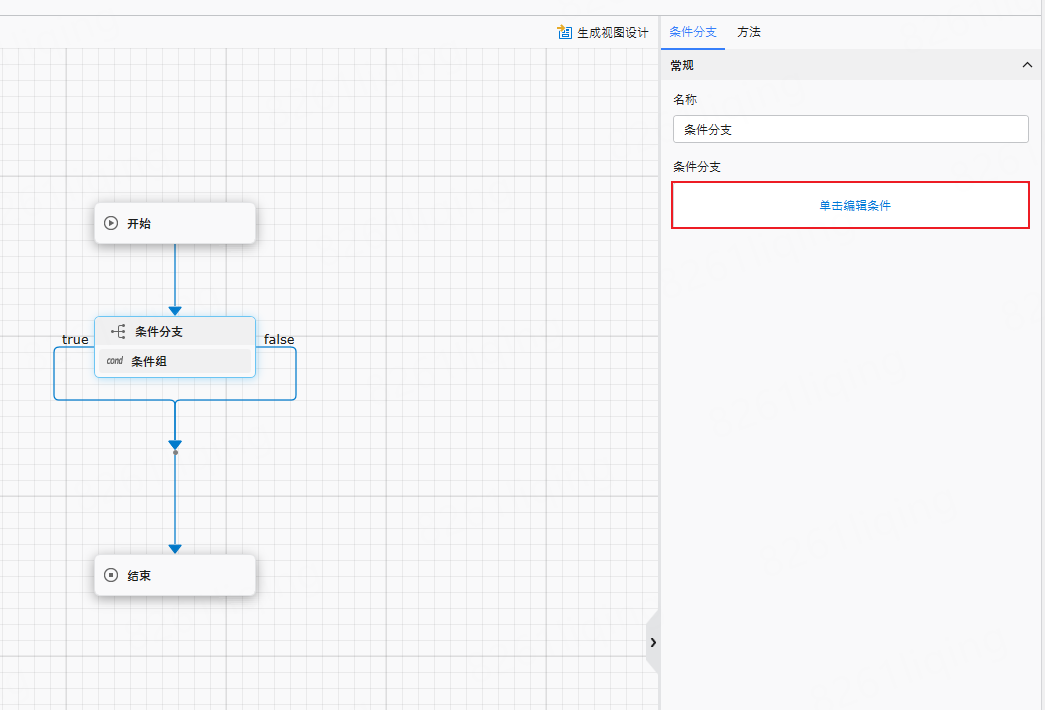Focus the 名称 input field
The image size is (1045, 710).
pos(850,129)
